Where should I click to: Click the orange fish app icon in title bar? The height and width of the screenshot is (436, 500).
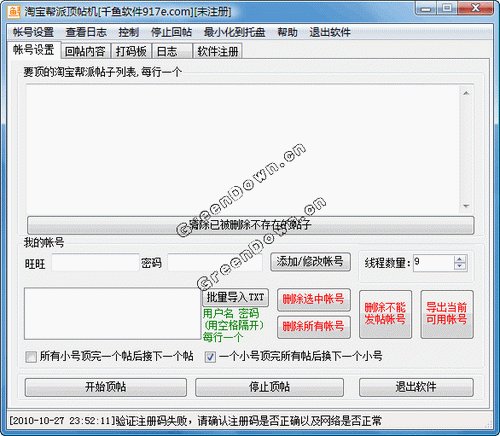(x=14, y=12)
